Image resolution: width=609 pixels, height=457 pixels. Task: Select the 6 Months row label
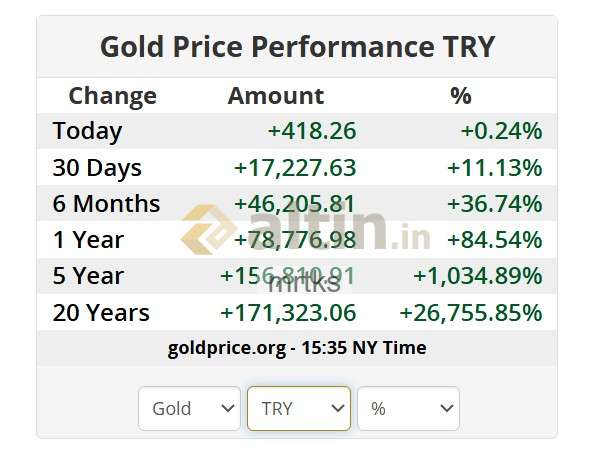(x=106, y=204)
